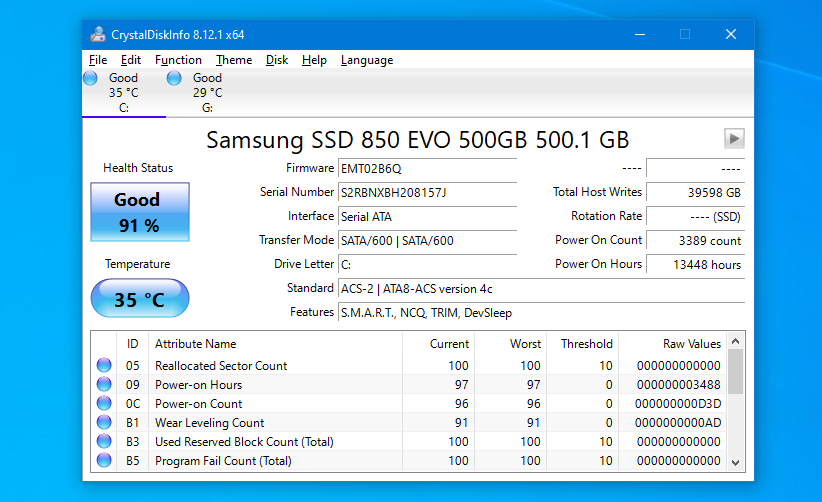Screen dimensions: 822x502
Task: Minimize the CrystalDiskInfo window
Action: tap(640, 35)
